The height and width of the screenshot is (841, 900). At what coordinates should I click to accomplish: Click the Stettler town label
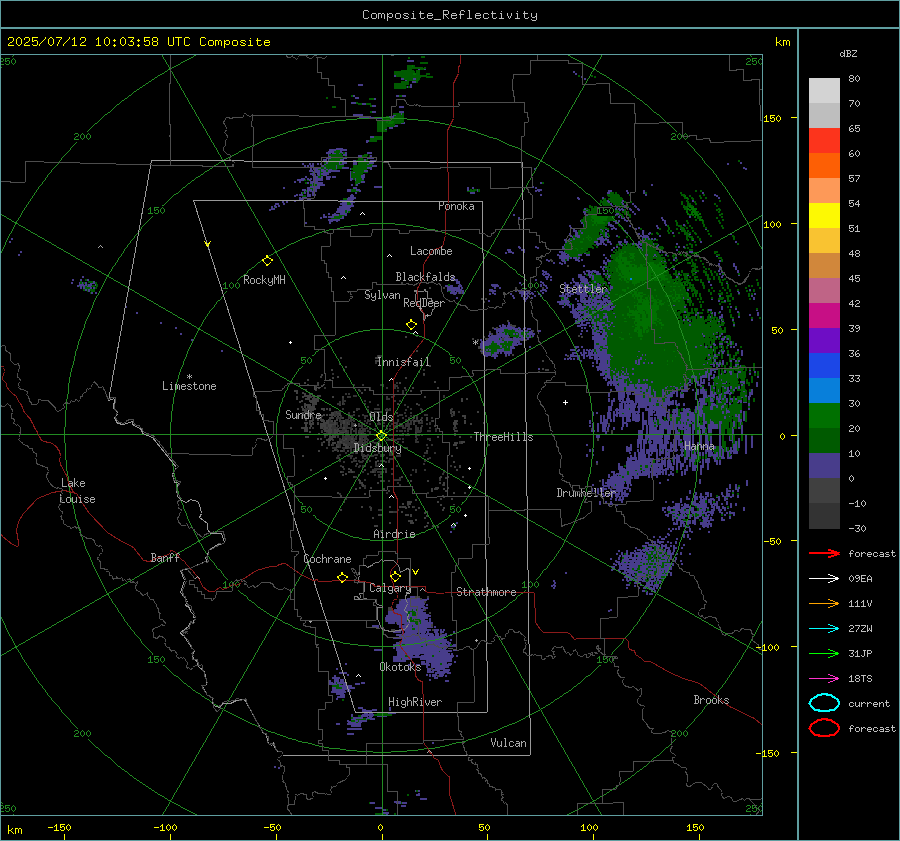pyautogui.click(x=583, y=289)
